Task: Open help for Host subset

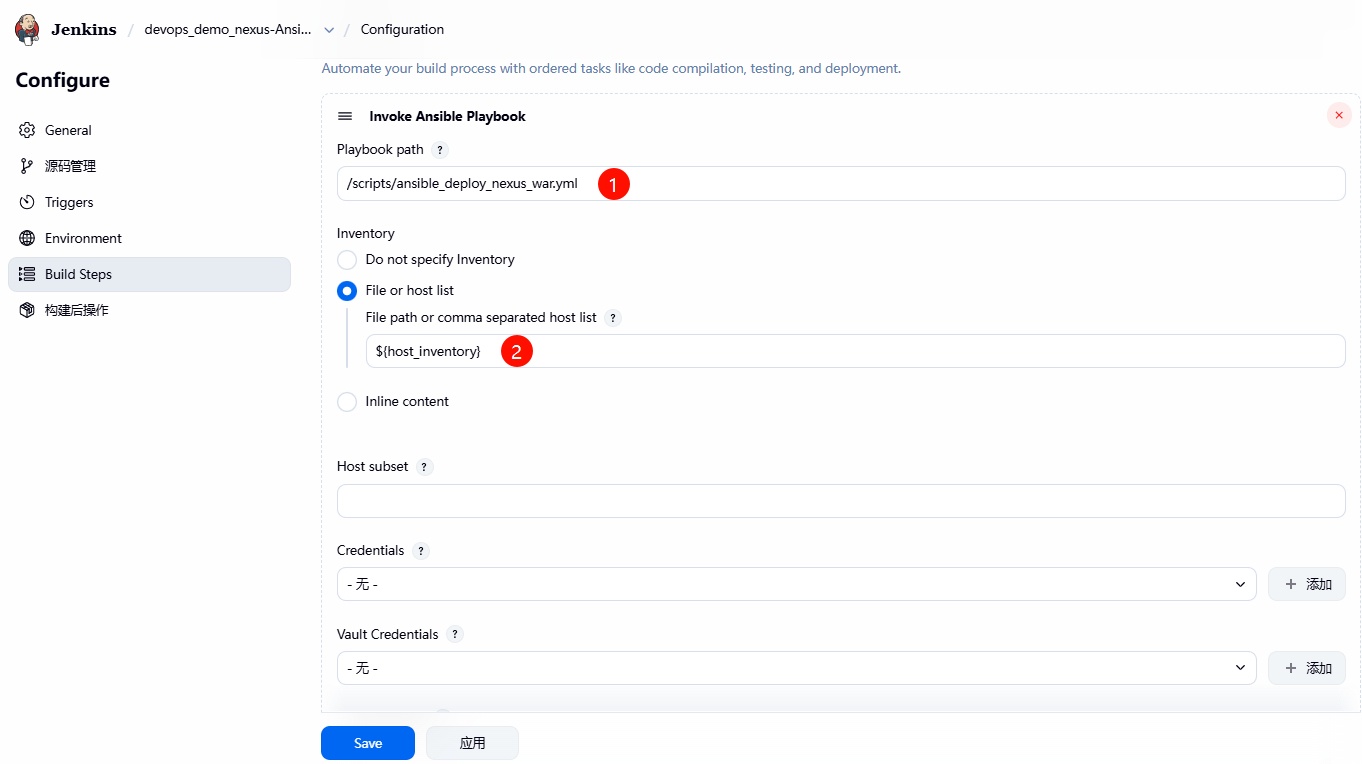Action: [425, 467]
